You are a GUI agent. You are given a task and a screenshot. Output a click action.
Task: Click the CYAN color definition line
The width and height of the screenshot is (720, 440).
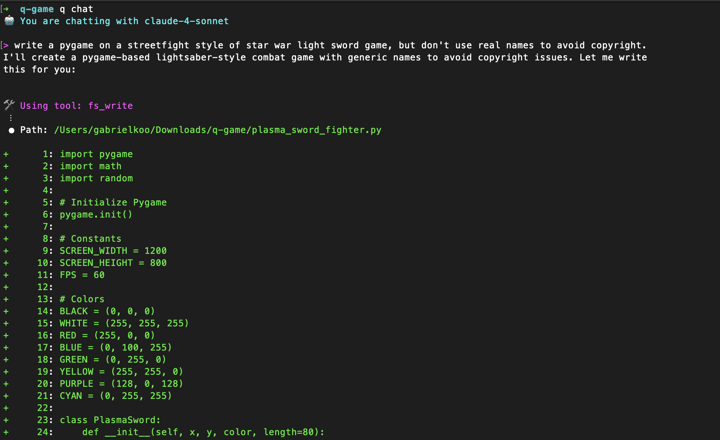pyautogui.click(x=113, y=396)
